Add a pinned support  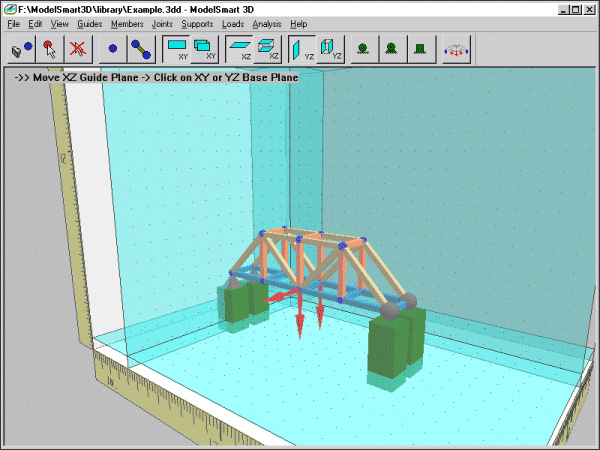392,49
